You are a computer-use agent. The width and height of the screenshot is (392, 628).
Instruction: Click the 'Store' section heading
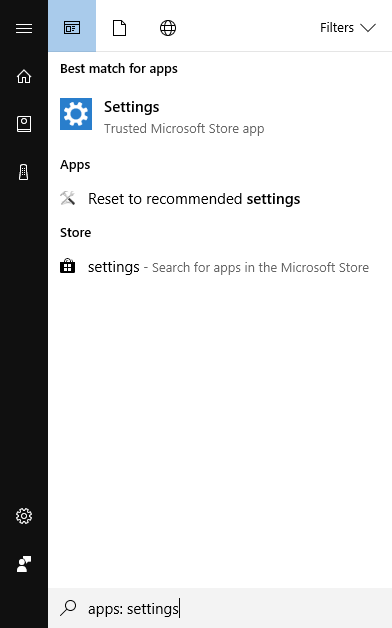click(76, 232)
